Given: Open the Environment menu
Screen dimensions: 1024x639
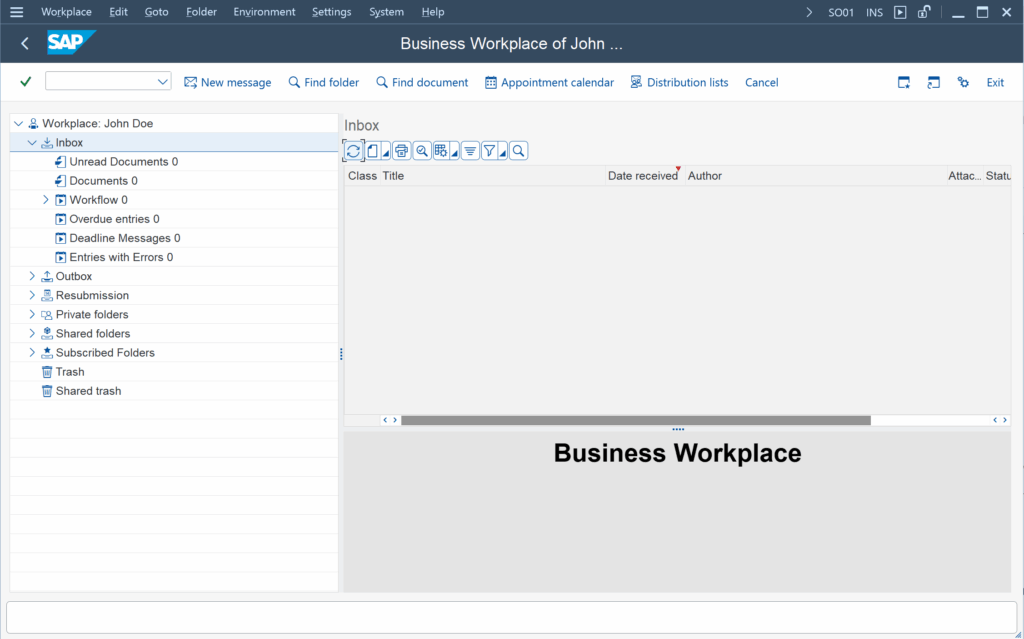Looking at the screenshot, I should [264, 12].
